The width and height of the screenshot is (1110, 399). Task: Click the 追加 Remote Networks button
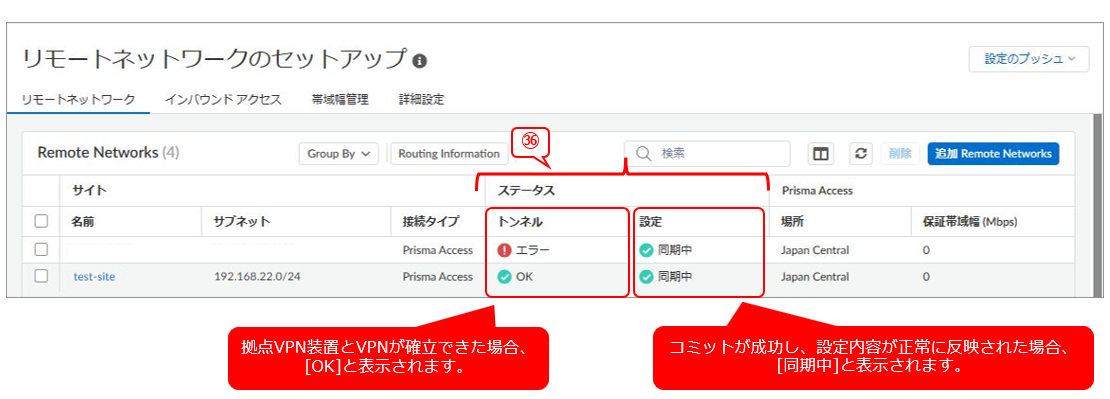tap(993, 154)
